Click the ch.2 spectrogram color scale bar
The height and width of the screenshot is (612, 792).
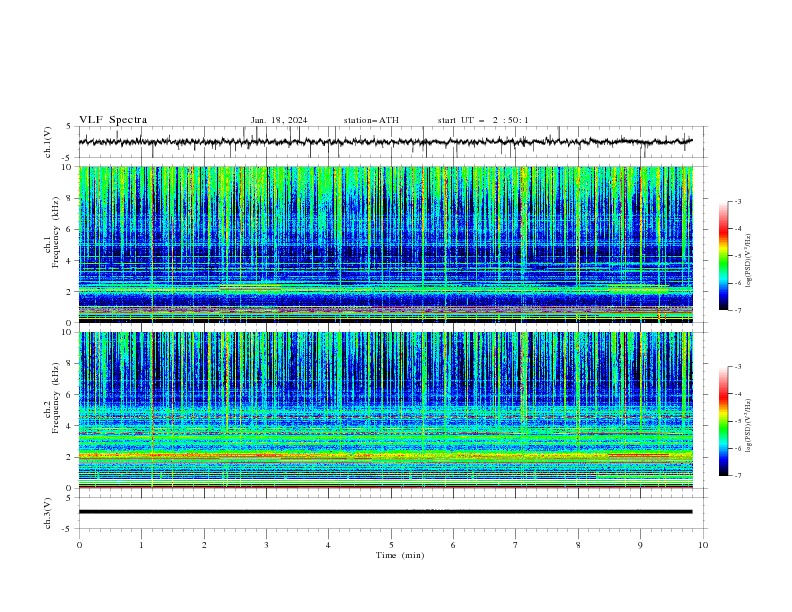(x=723, y=421)
